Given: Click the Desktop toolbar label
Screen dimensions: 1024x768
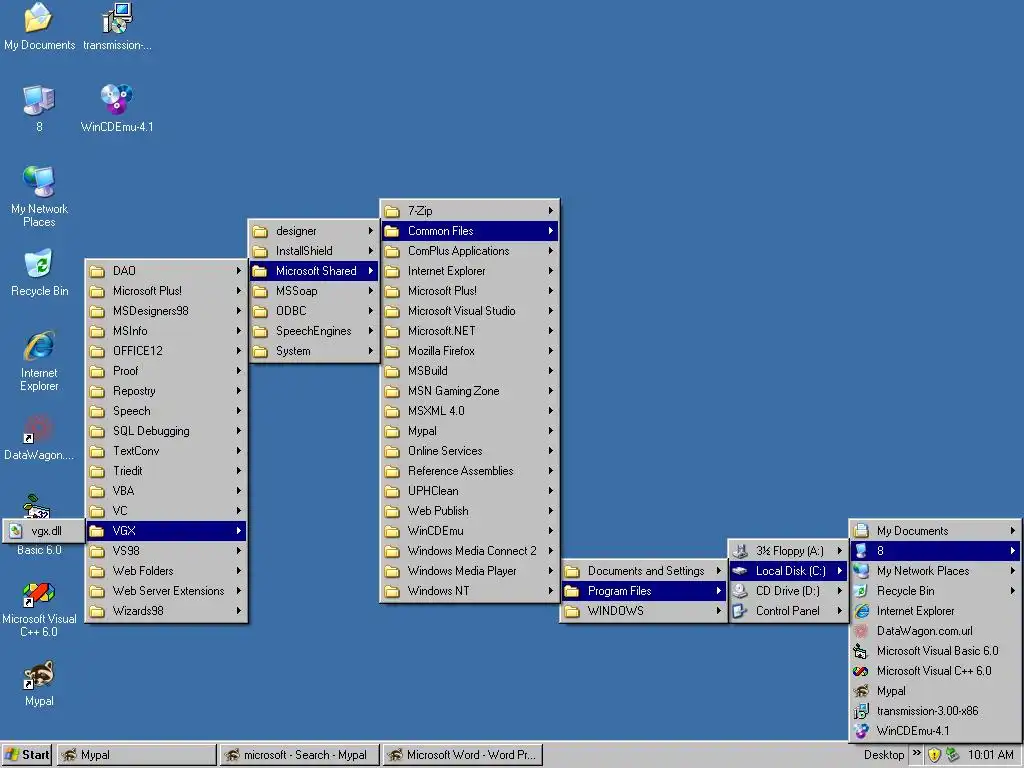Looking at the screenshot, I should 884,755.
